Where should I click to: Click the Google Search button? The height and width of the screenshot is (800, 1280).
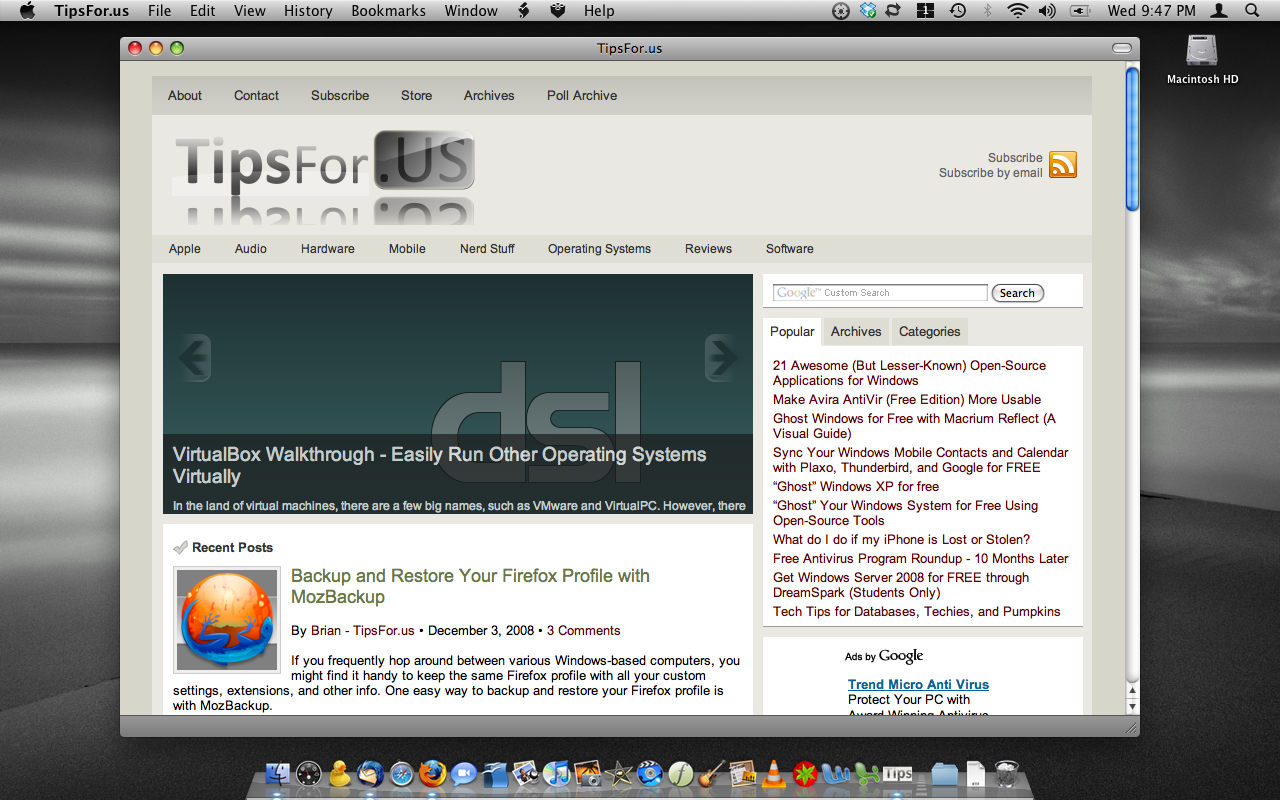pos(1017,293)
